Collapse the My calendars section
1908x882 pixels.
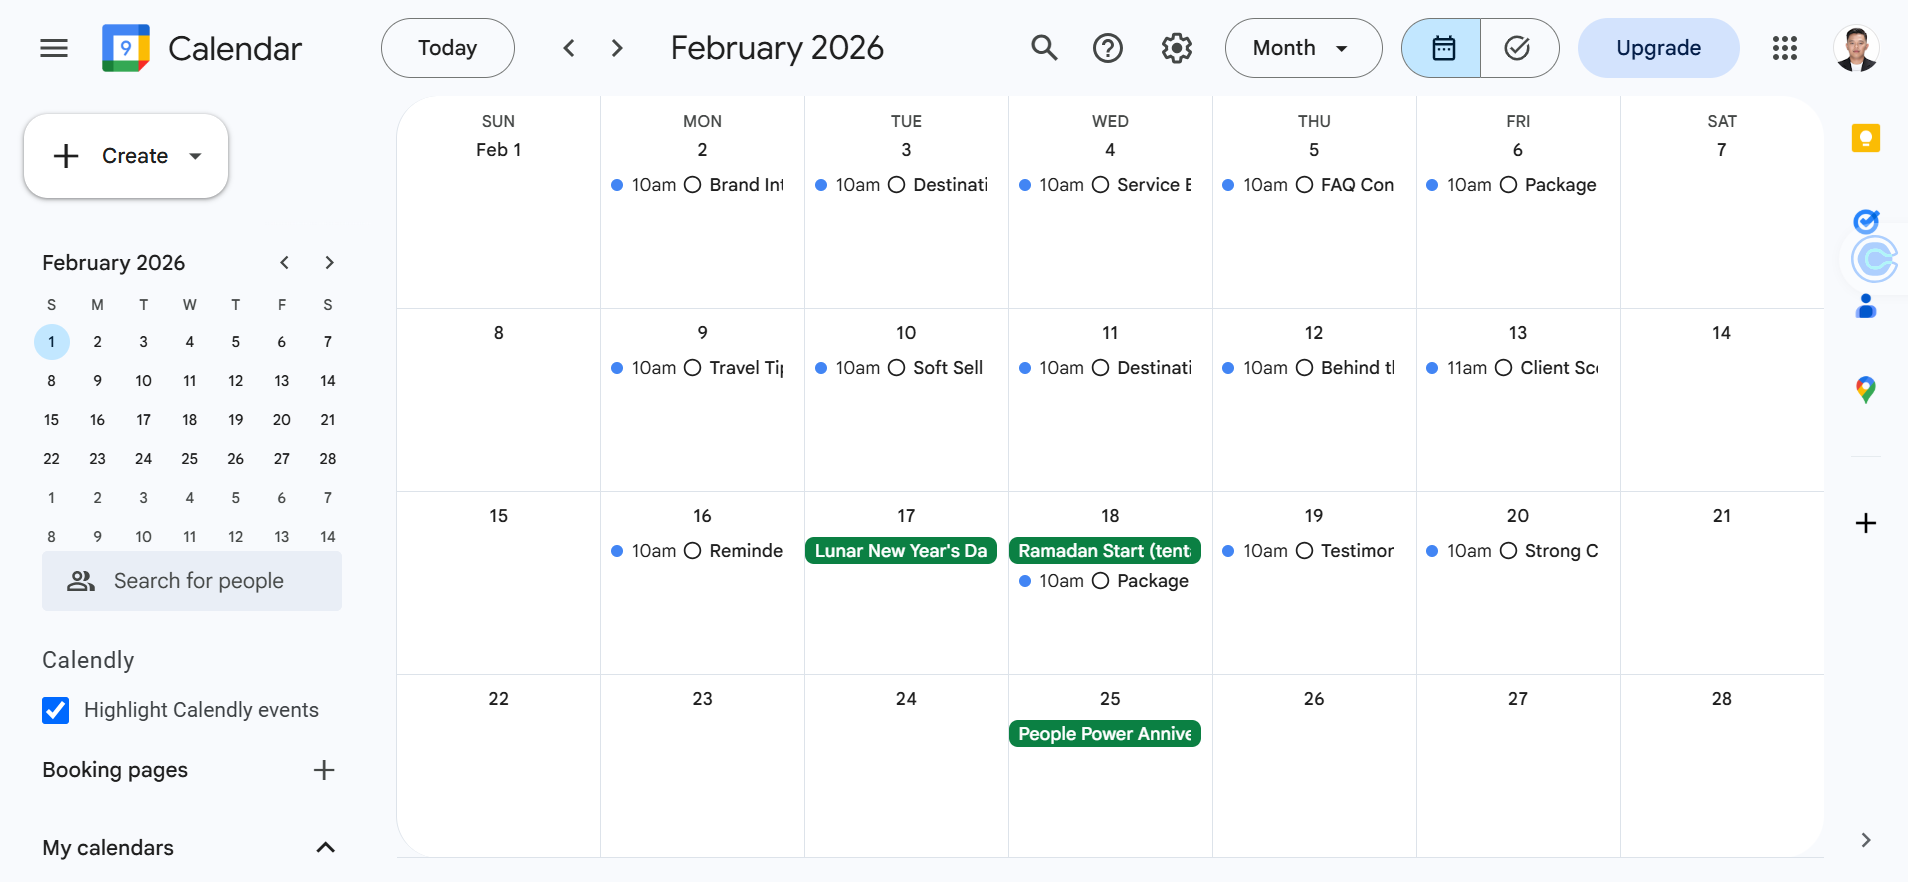[325, 848]
